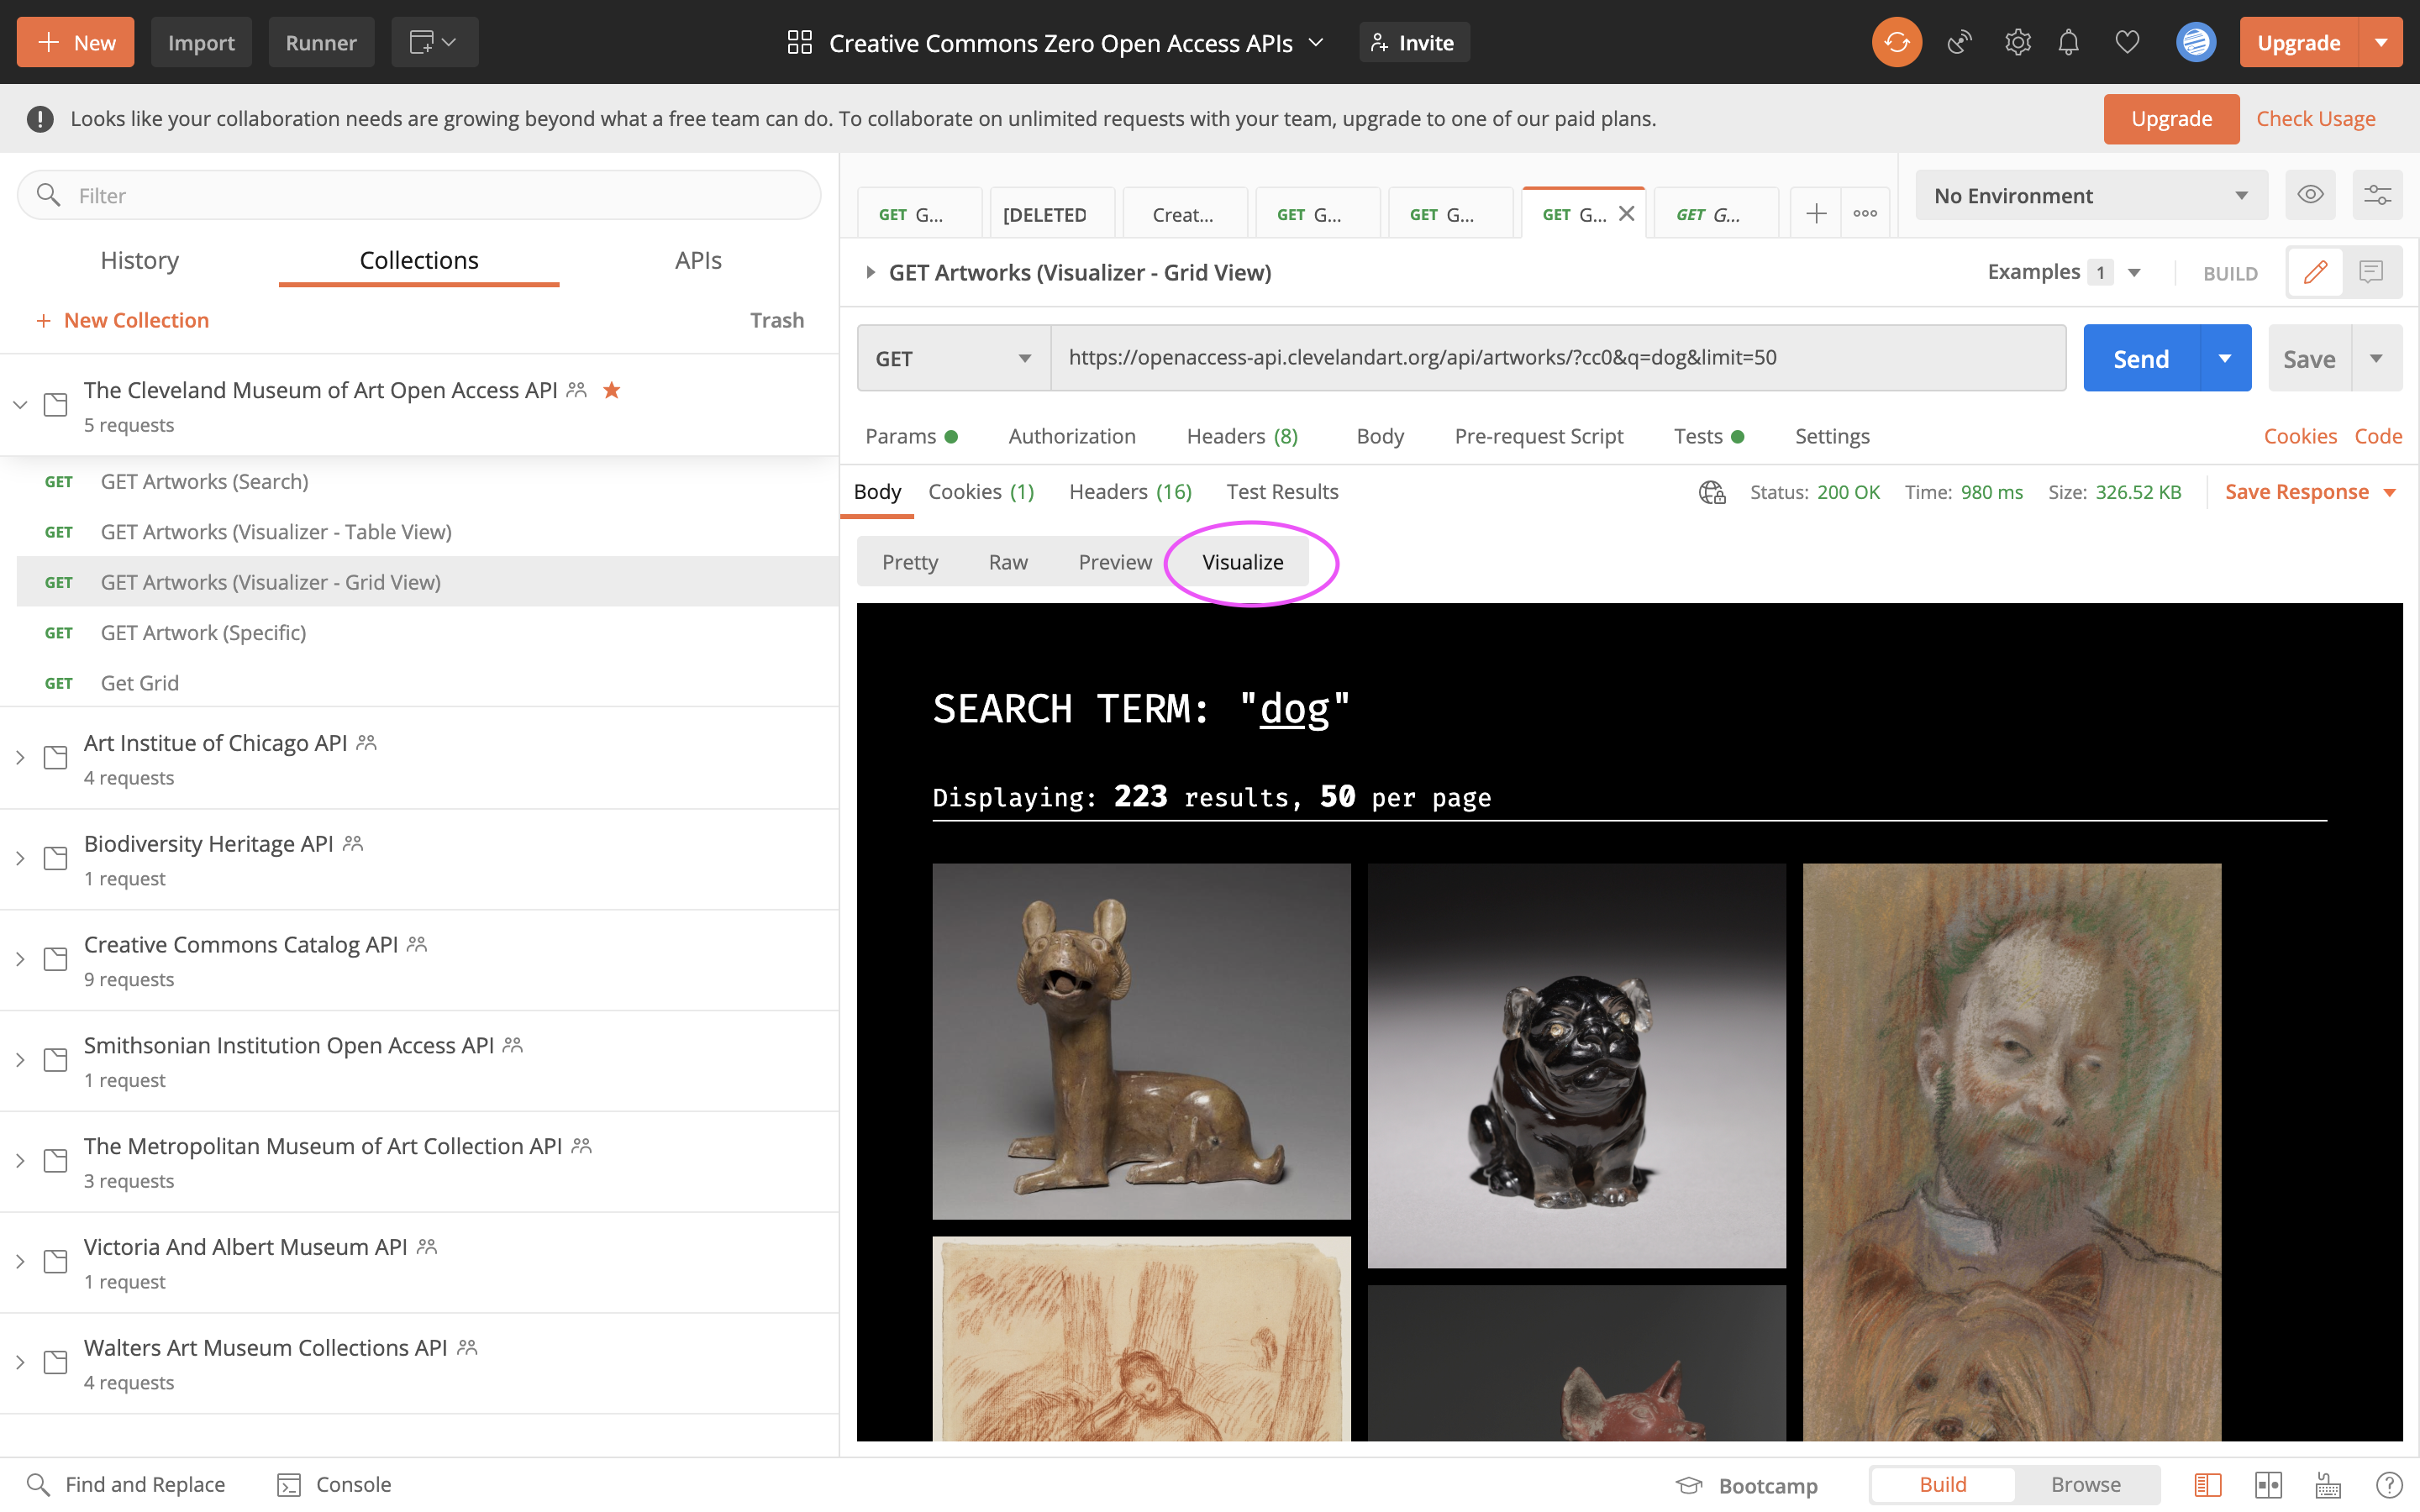Click the satellite capture requests icon
Screen dimensions: 2420x1512
pyautogui.click(x=1959, y=42)
